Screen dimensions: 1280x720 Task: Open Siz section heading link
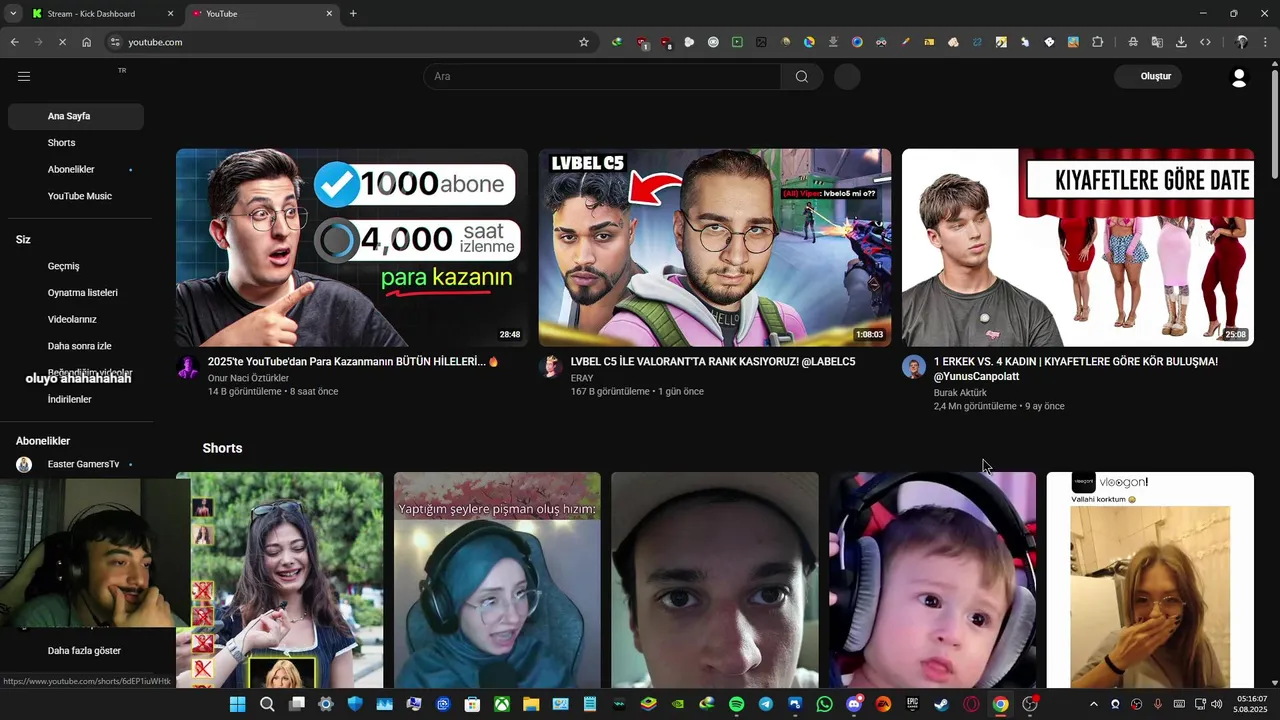pos(23,239)
